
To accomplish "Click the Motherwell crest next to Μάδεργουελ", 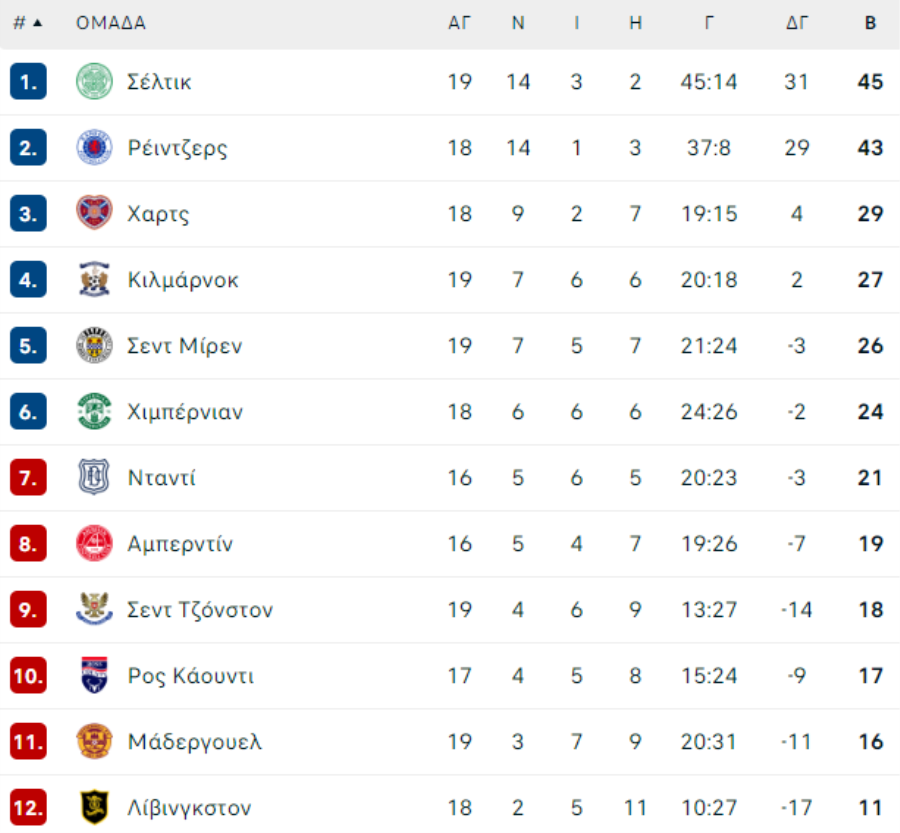I will [94, 741].
